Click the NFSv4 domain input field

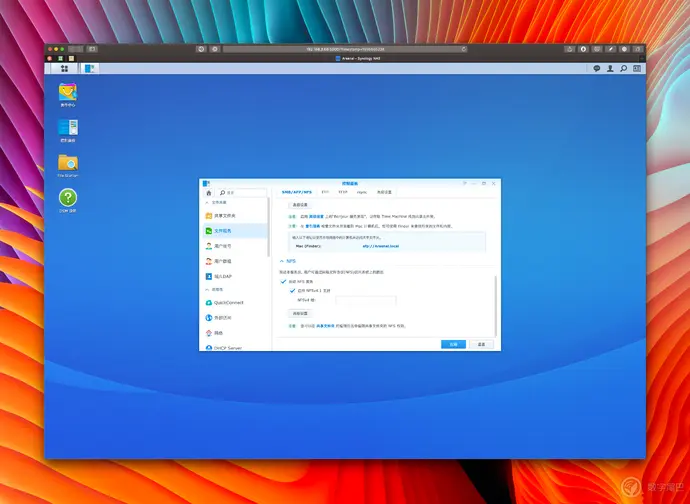[x=366, y=300]
